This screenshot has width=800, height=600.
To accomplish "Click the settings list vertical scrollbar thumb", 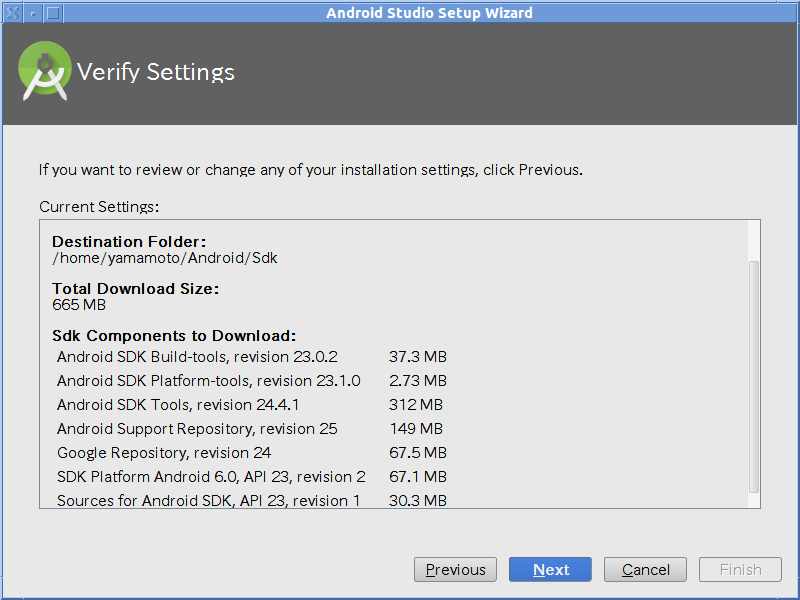I will (754, 377).
